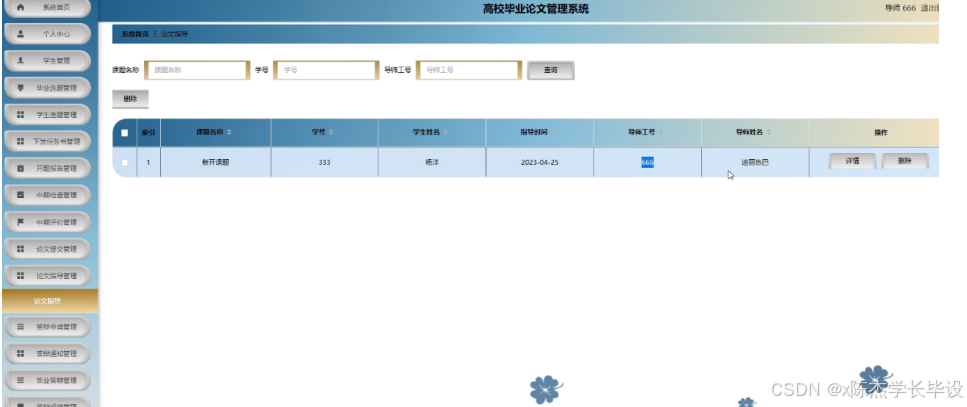Screen dimensions: 967x407
Task: Open 系统首页 in the sidebar
Action: coord(47,8)
